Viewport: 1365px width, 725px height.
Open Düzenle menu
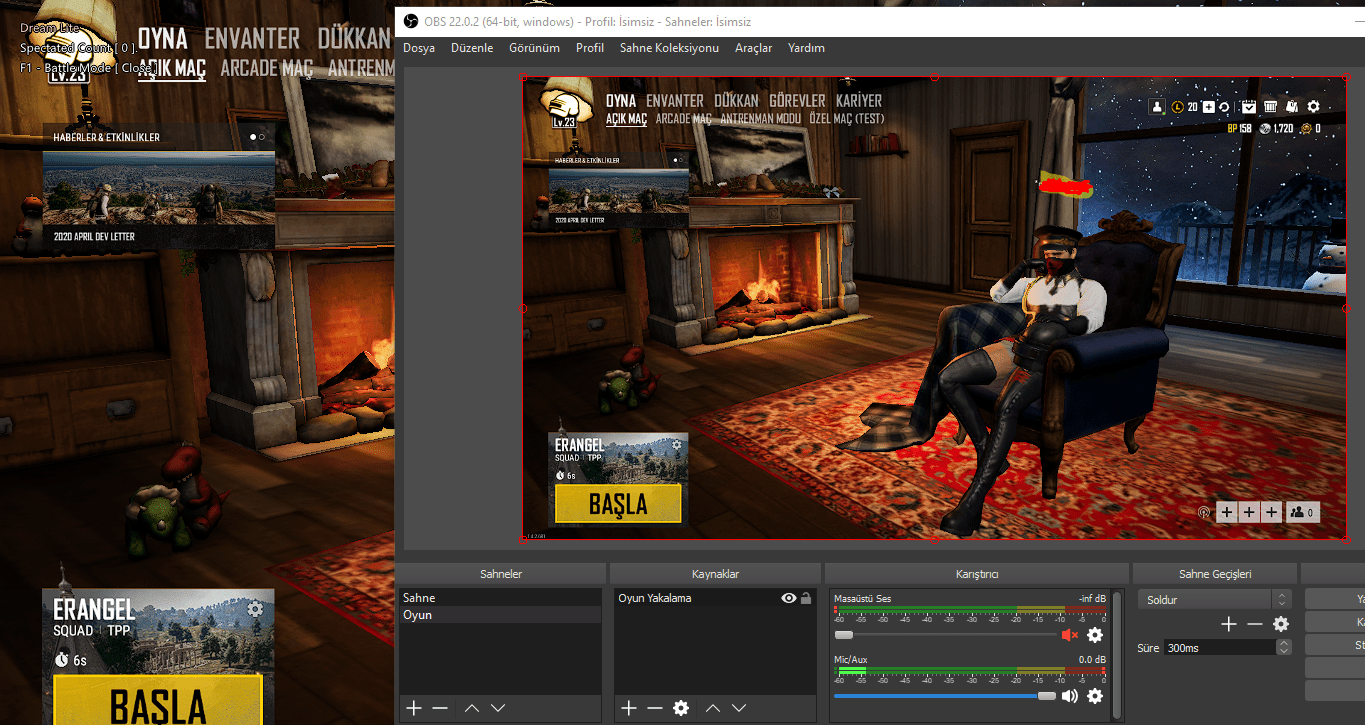(472, 48)
